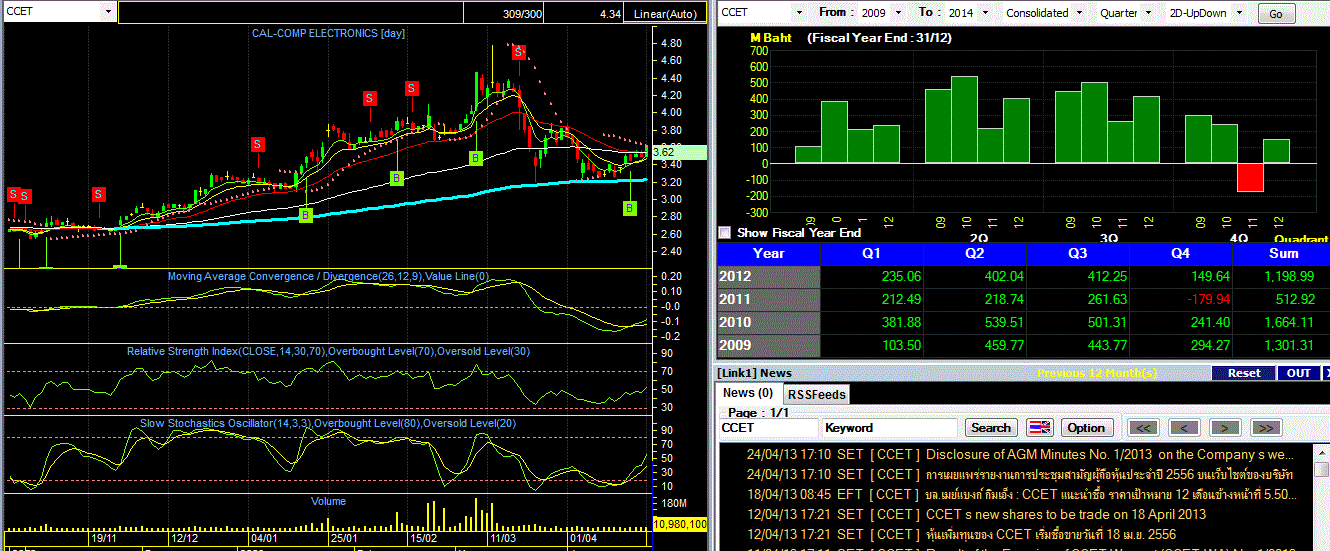
Task: Click the news Search button
Action: [991, 427]
